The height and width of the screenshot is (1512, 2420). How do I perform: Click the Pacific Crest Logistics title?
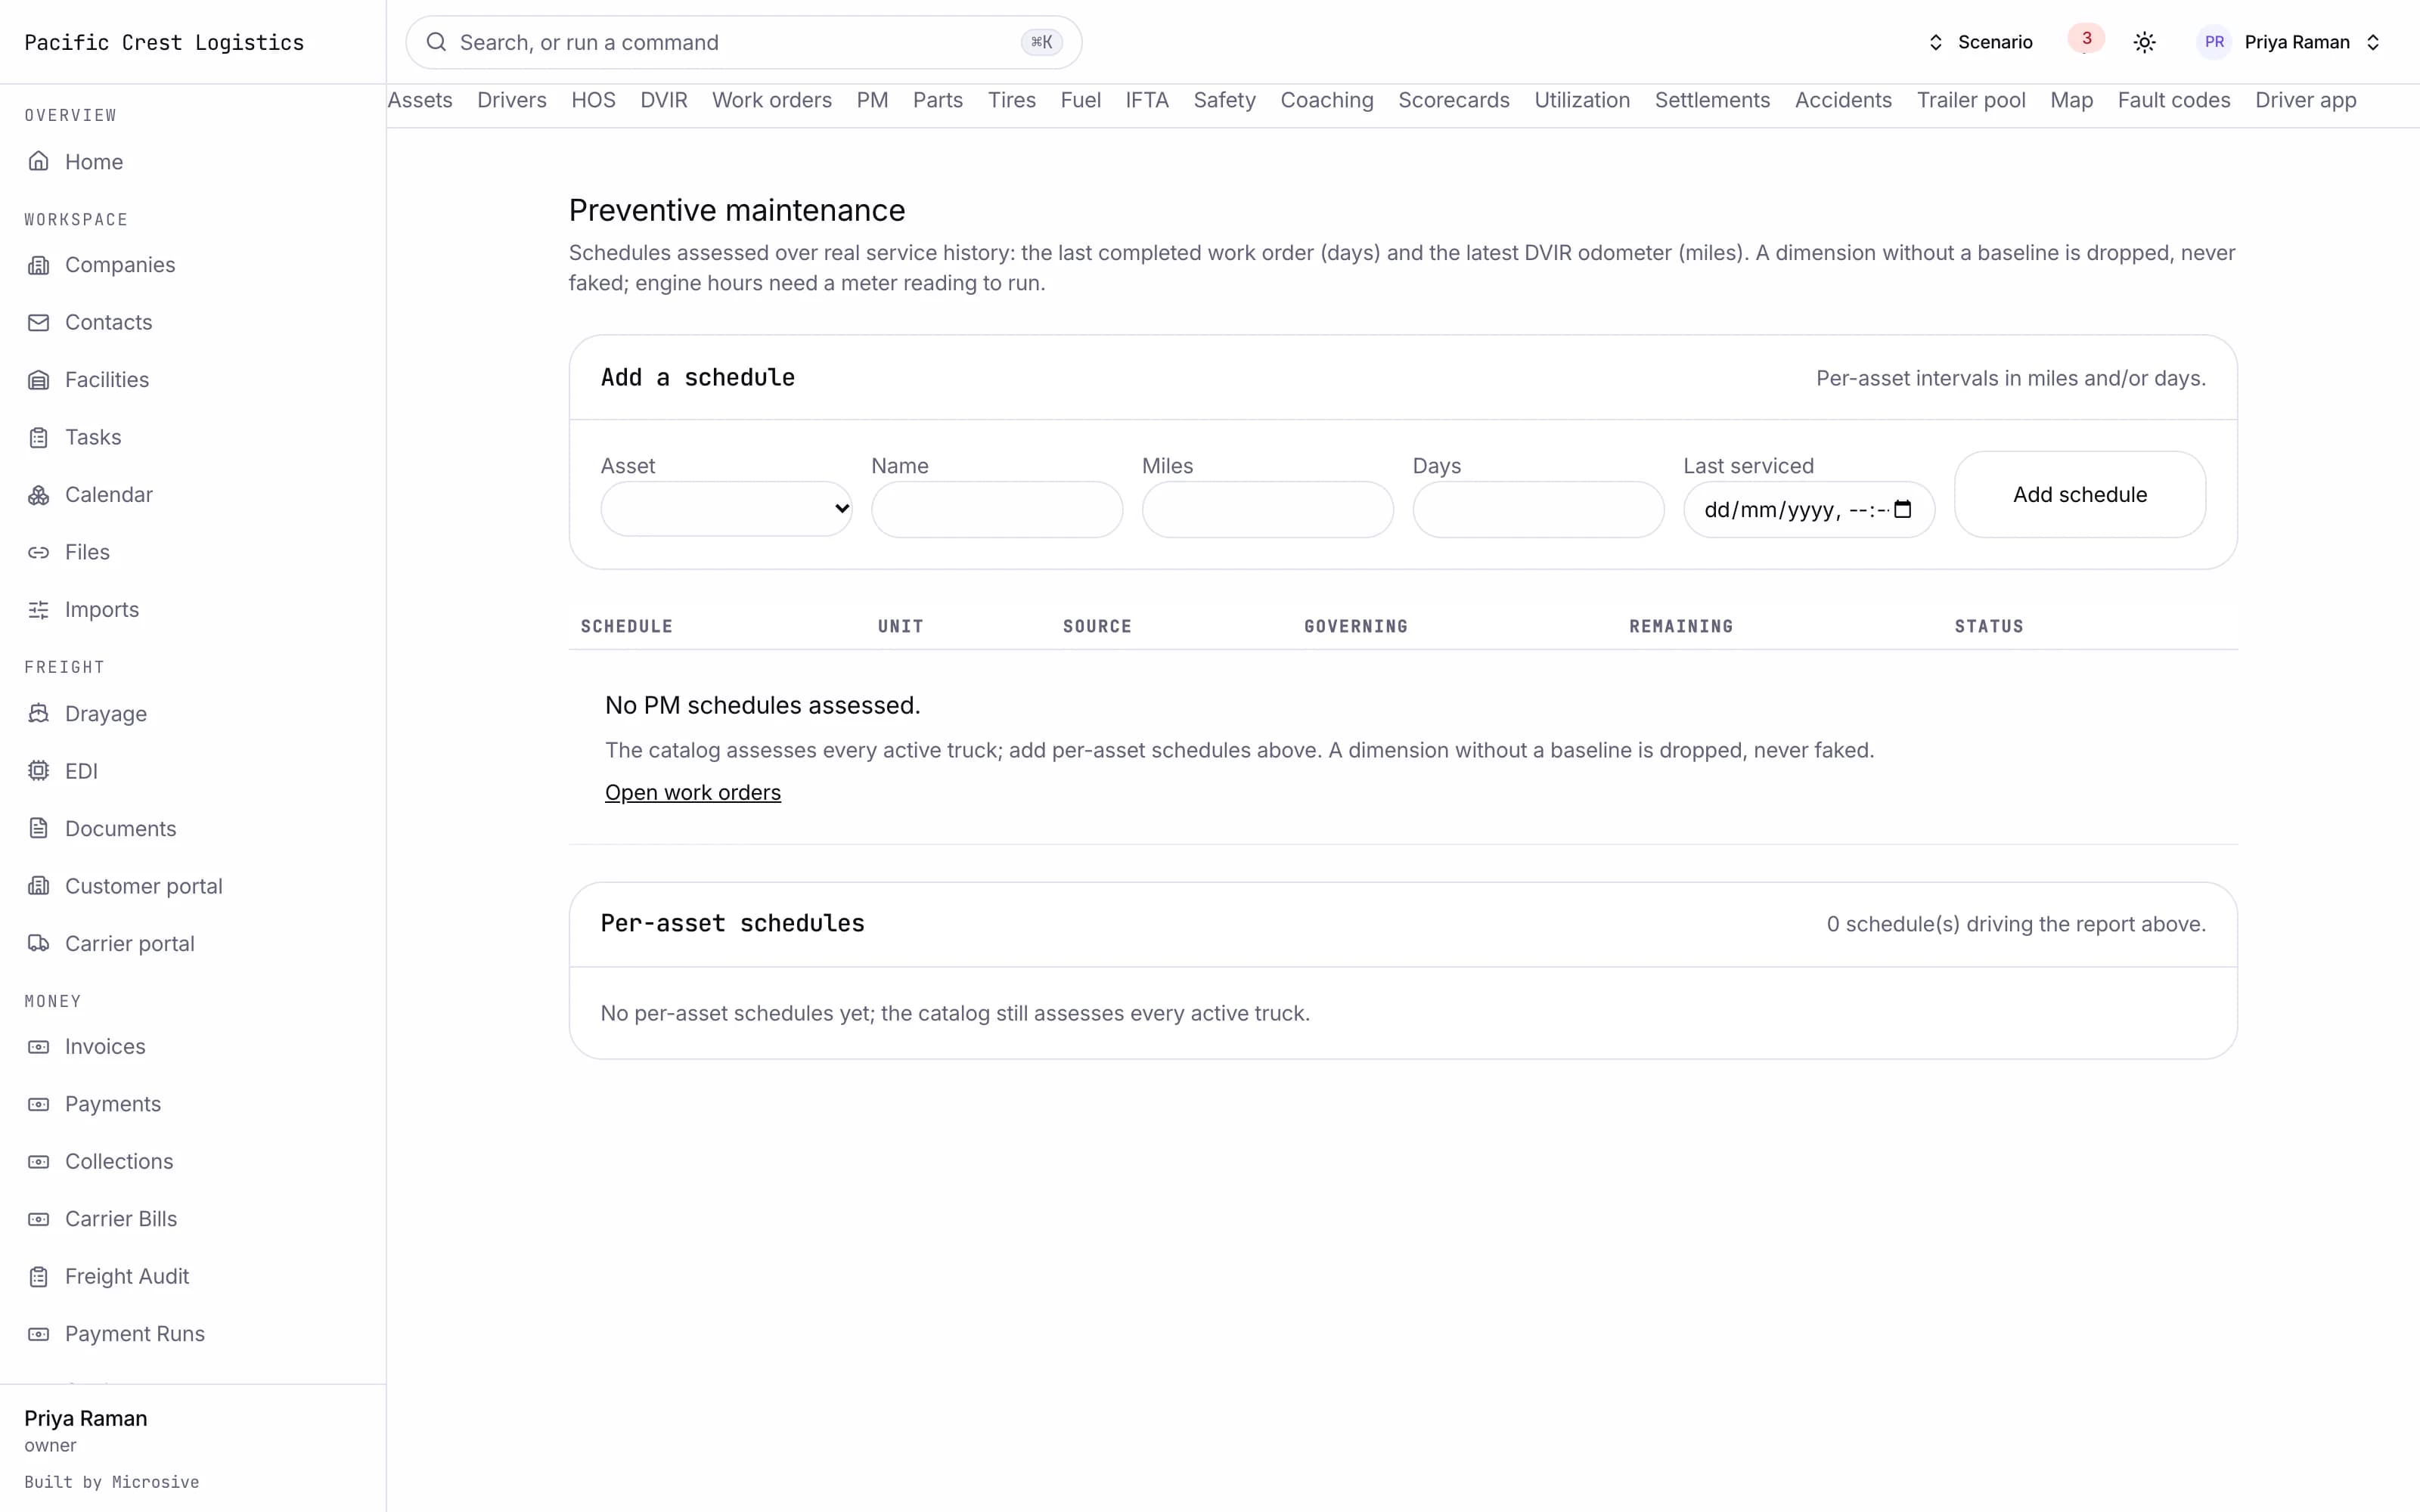pyautogui.click(x=164, y=42)
